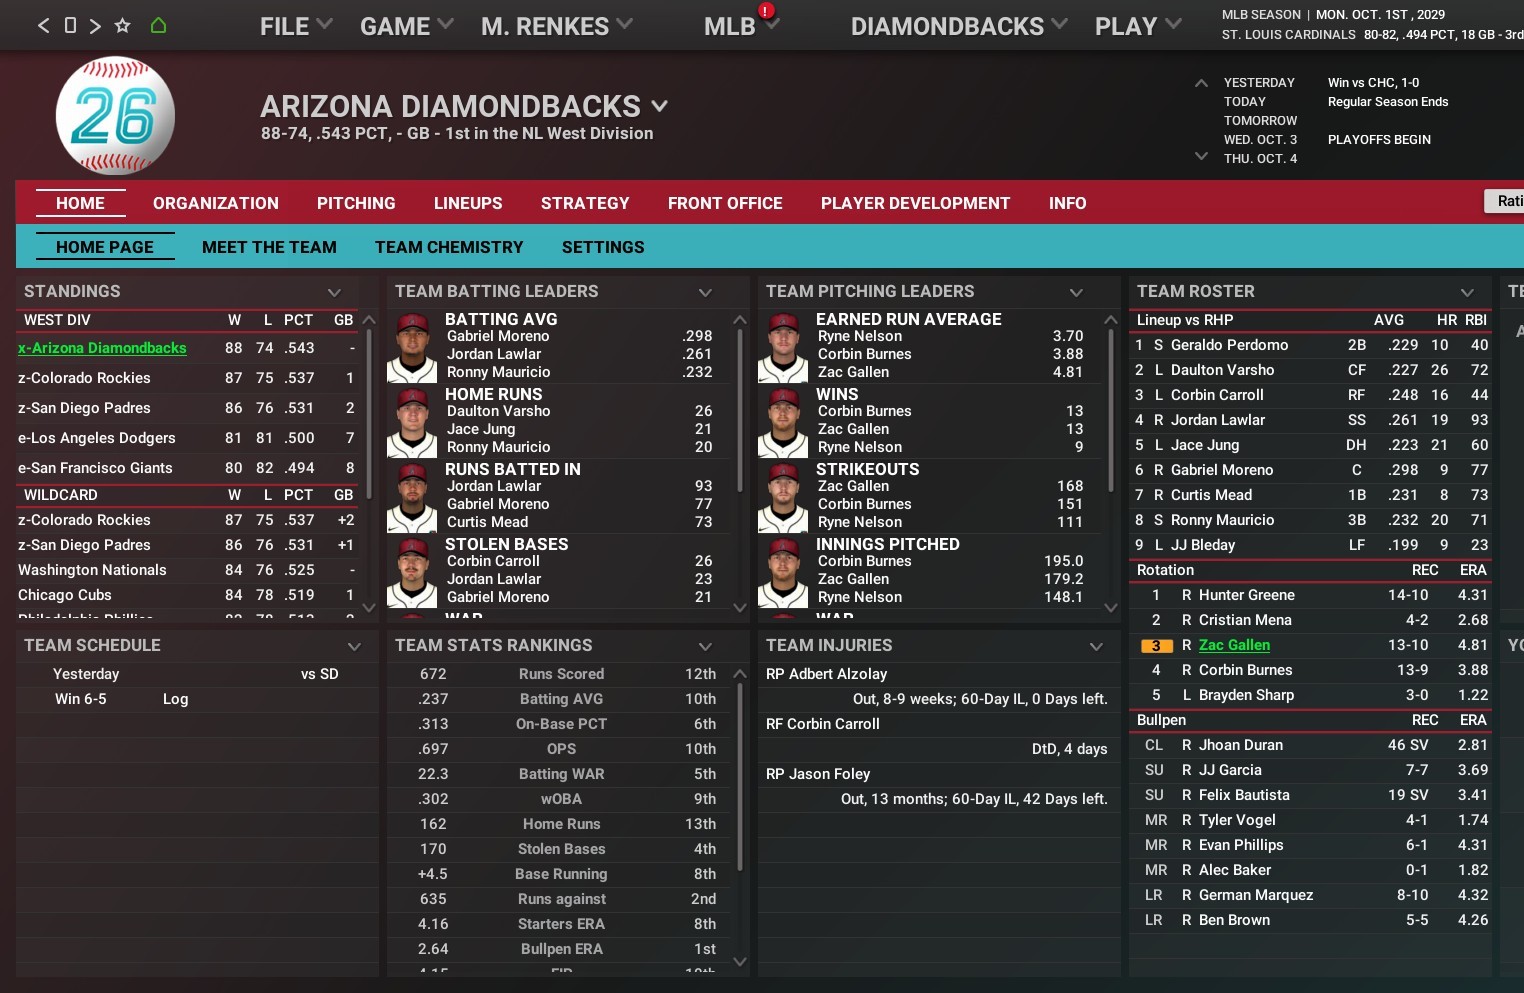
Task: Click the MLB red alert notification badge
Action: pyautogui.click(x=766, y=11)
